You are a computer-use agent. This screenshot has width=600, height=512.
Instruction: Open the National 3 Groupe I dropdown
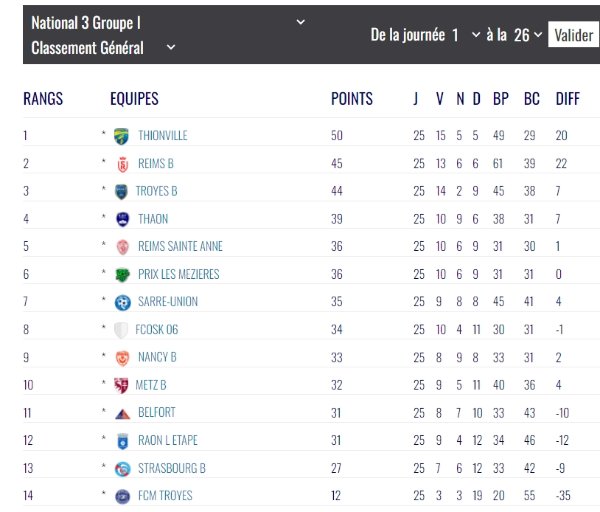point(168,21)
